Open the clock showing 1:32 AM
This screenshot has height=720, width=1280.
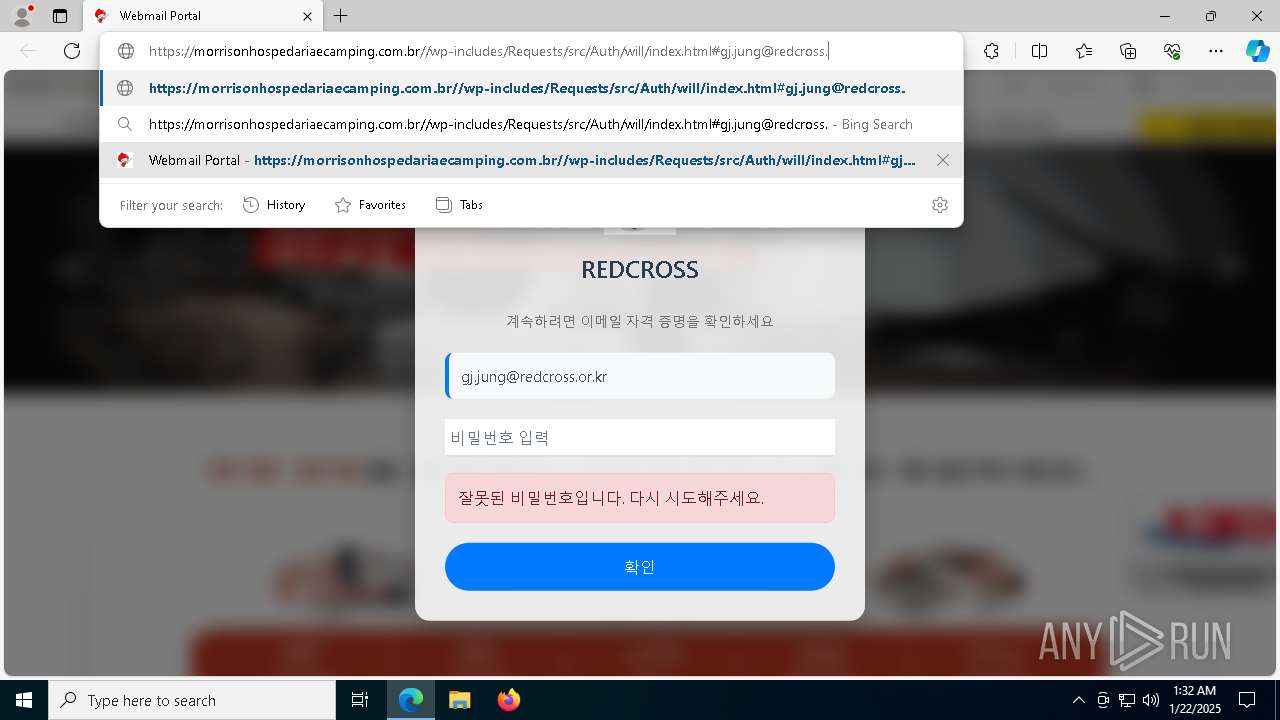[1194, 700]
